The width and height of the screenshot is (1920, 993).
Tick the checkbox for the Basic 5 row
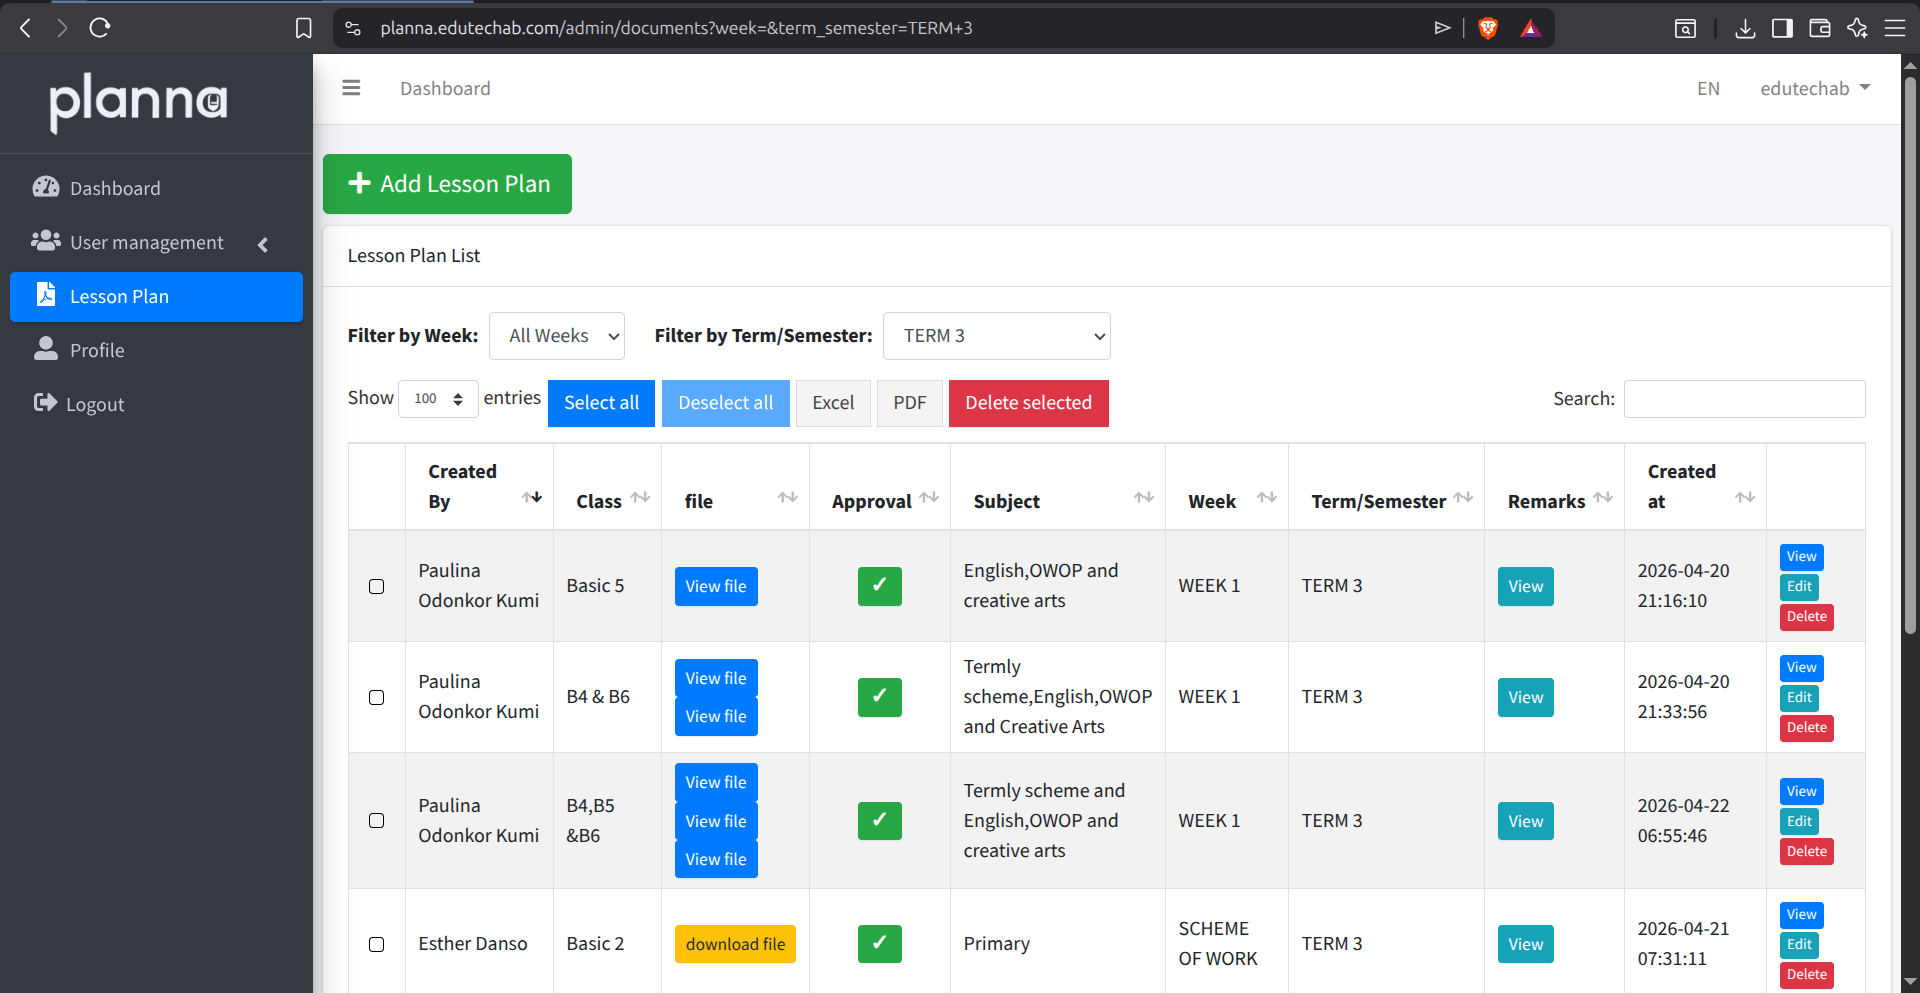[377, 586]
